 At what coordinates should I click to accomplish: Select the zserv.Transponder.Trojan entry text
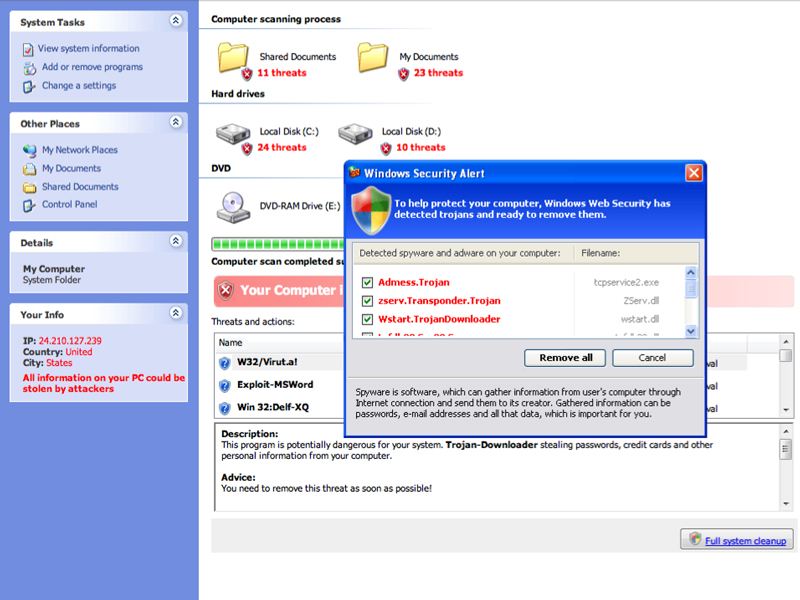[x=439, y=301]
